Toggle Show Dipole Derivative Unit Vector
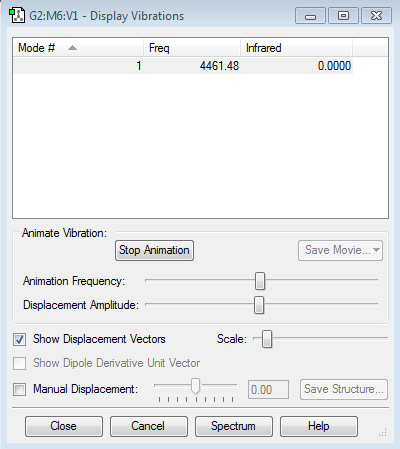Viewport: 400px width, 449px height. 19,363
